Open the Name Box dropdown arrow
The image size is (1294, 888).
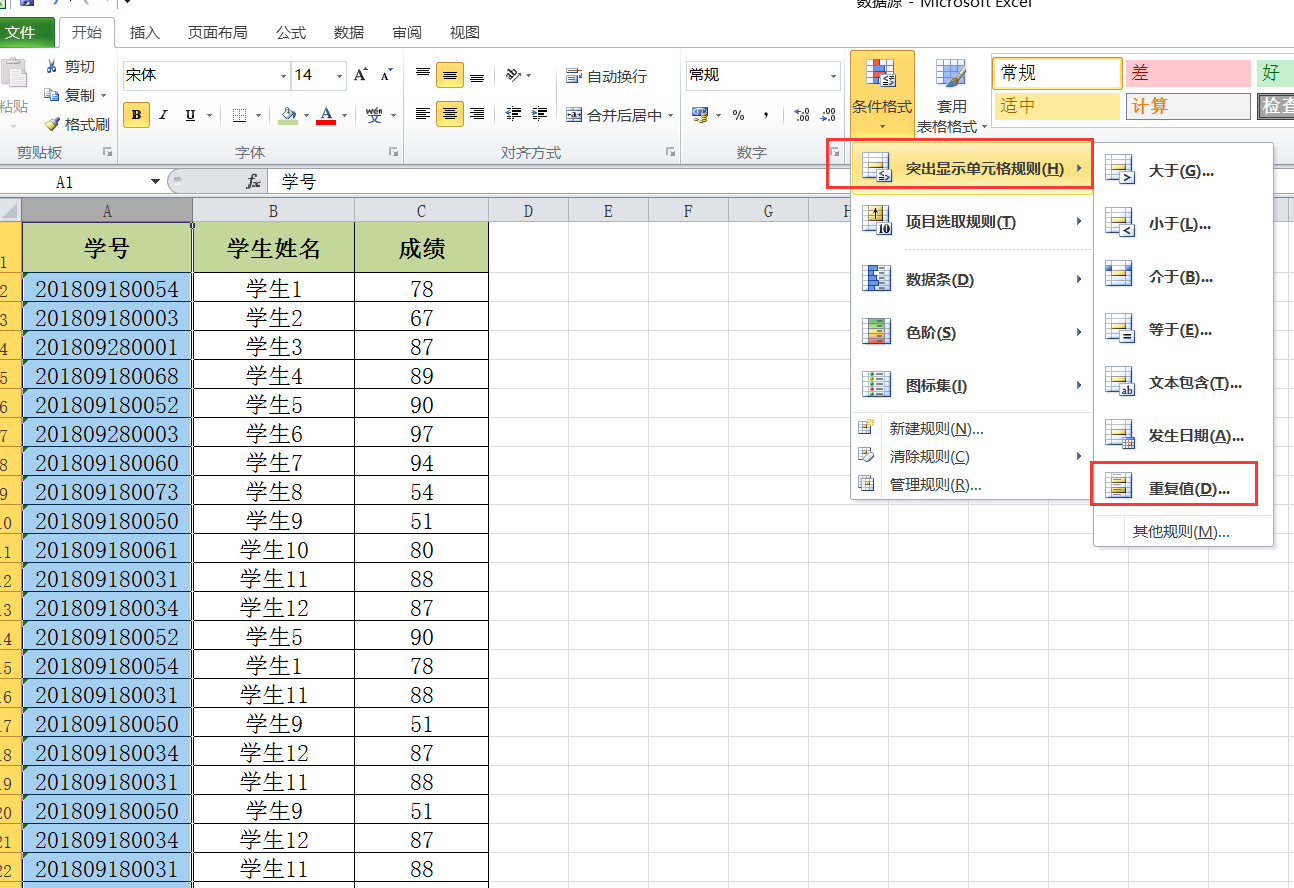155,182
